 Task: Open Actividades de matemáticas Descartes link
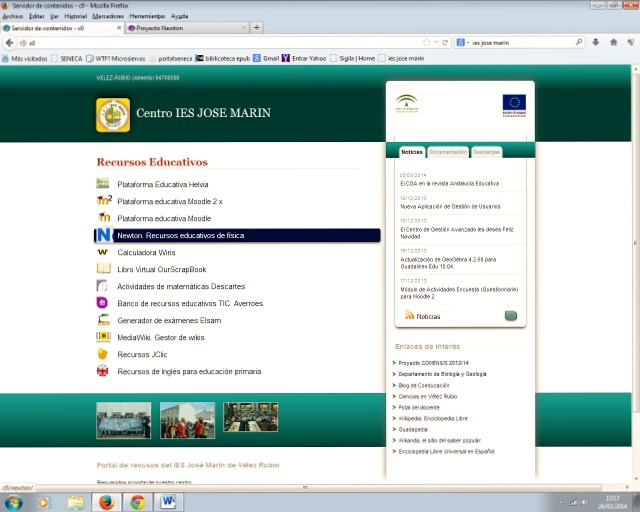[181, 286]
